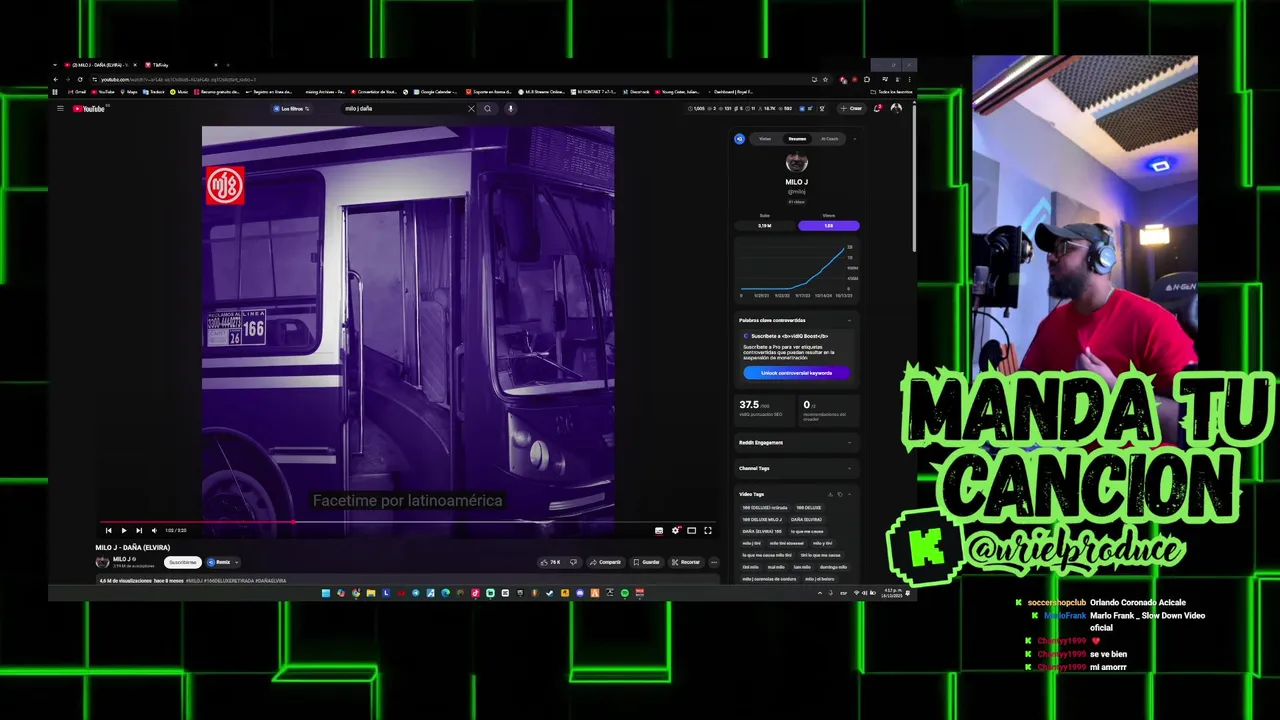Viewport: 1280px width, 720px height.
Task: Open MILO J channel avatar below video
Action: 102,562
